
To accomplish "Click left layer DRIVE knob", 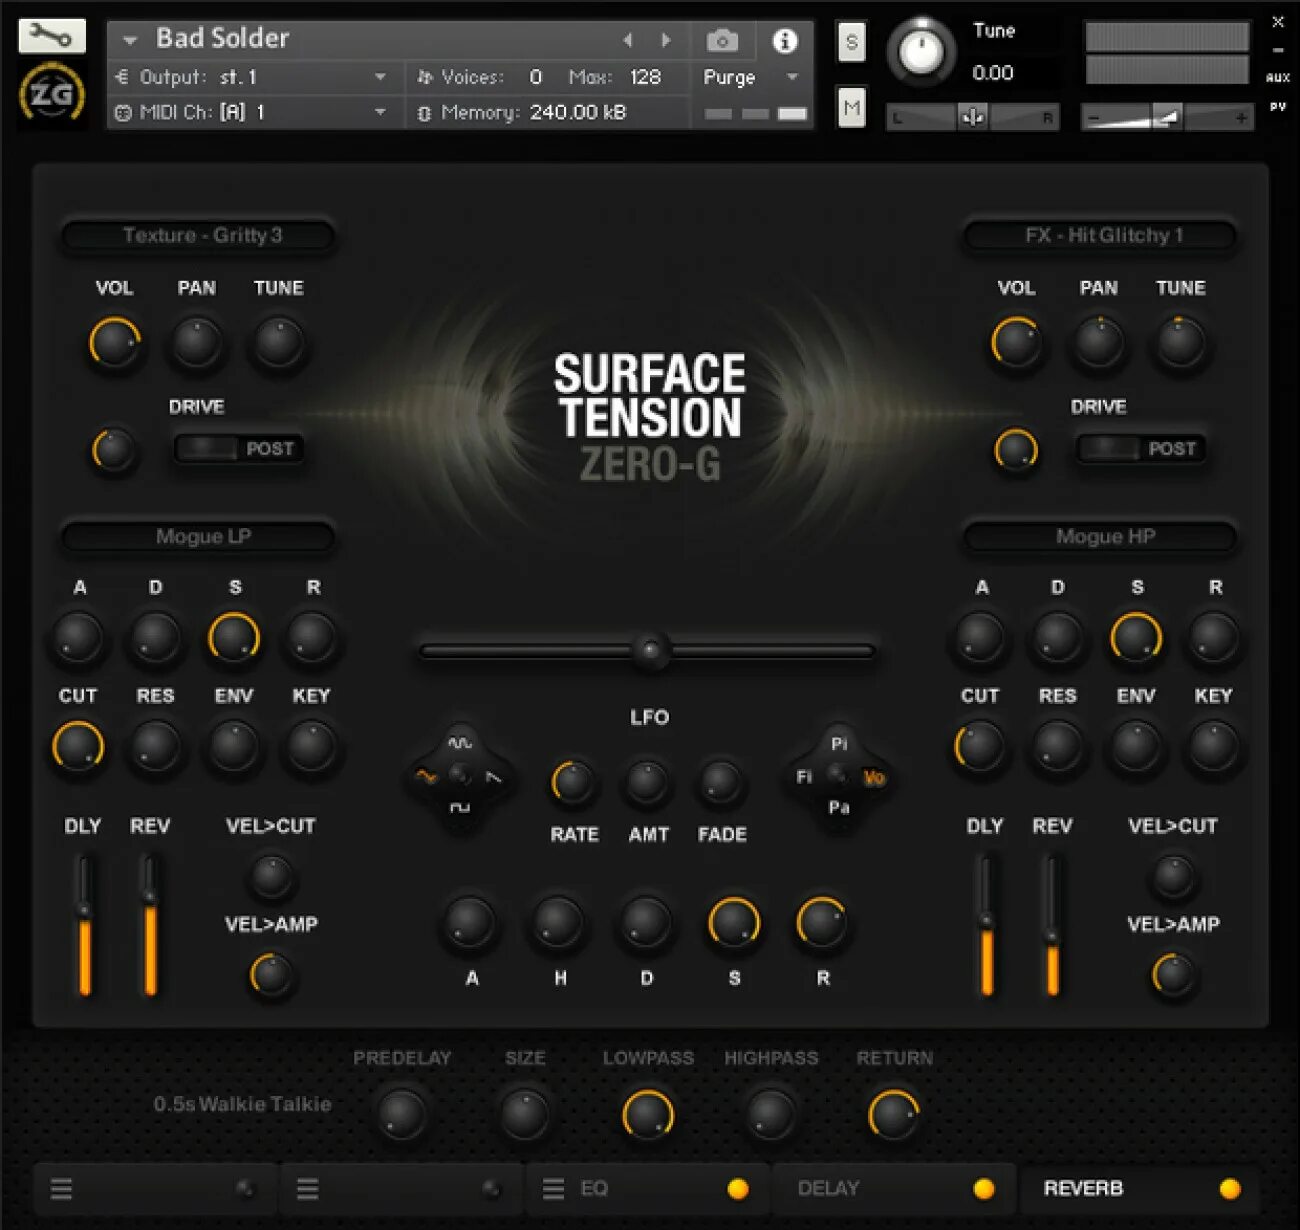I will (x=113, y=450).
